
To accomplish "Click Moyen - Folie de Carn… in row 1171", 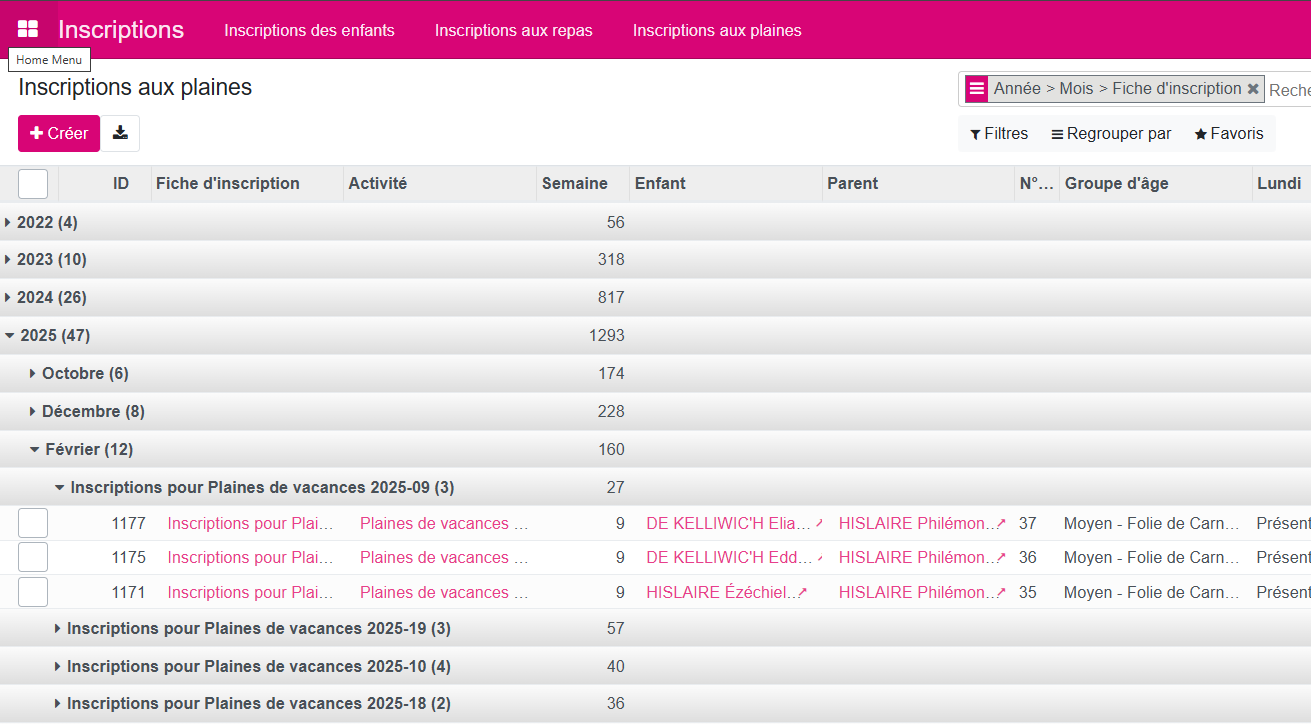I will tap(1151, 592).
